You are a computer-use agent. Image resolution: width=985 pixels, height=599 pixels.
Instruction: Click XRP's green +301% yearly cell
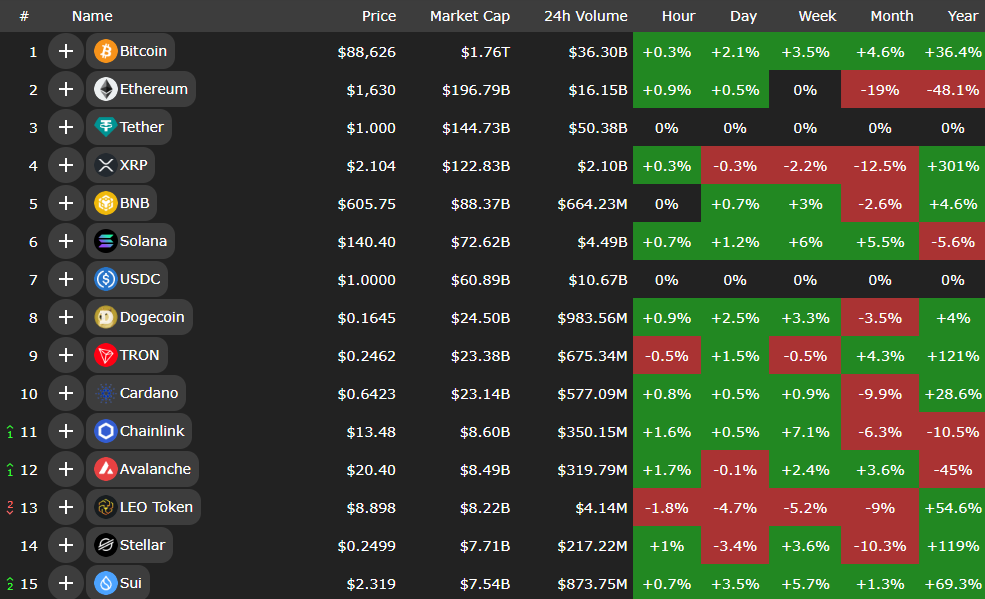pyautogui.click(x=952, y=165)
